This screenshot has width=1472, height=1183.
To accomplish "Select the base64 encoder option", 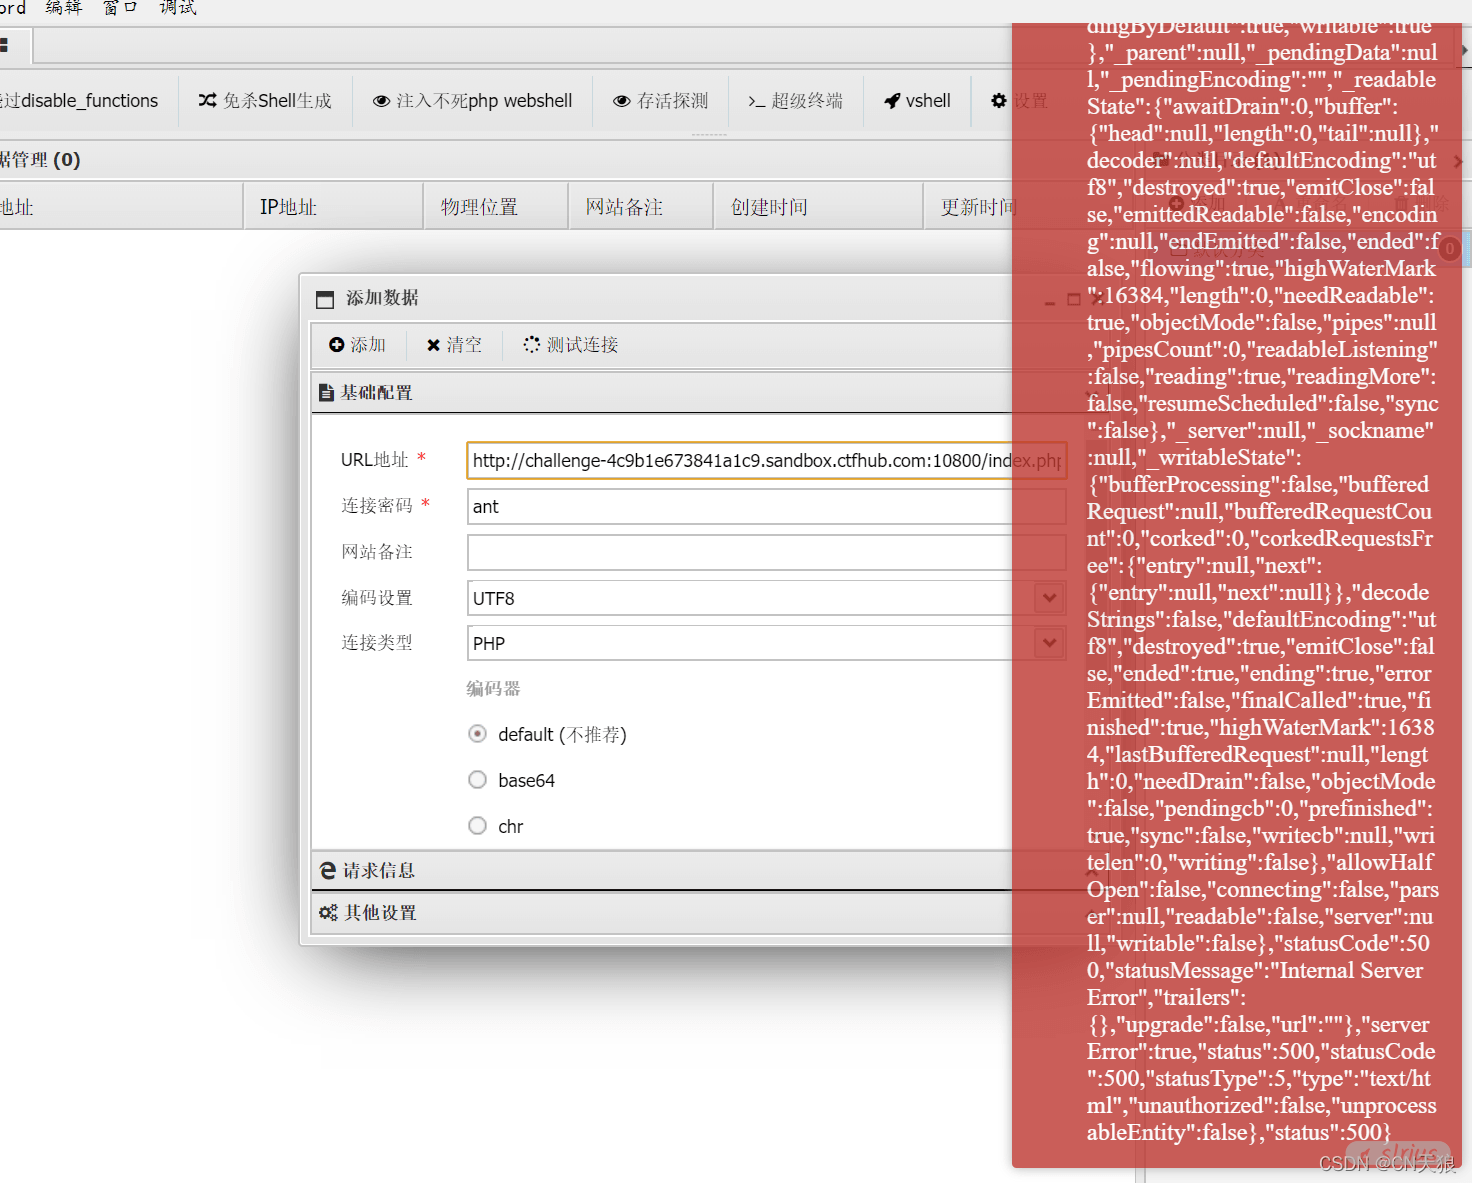I will coord(478,780).
